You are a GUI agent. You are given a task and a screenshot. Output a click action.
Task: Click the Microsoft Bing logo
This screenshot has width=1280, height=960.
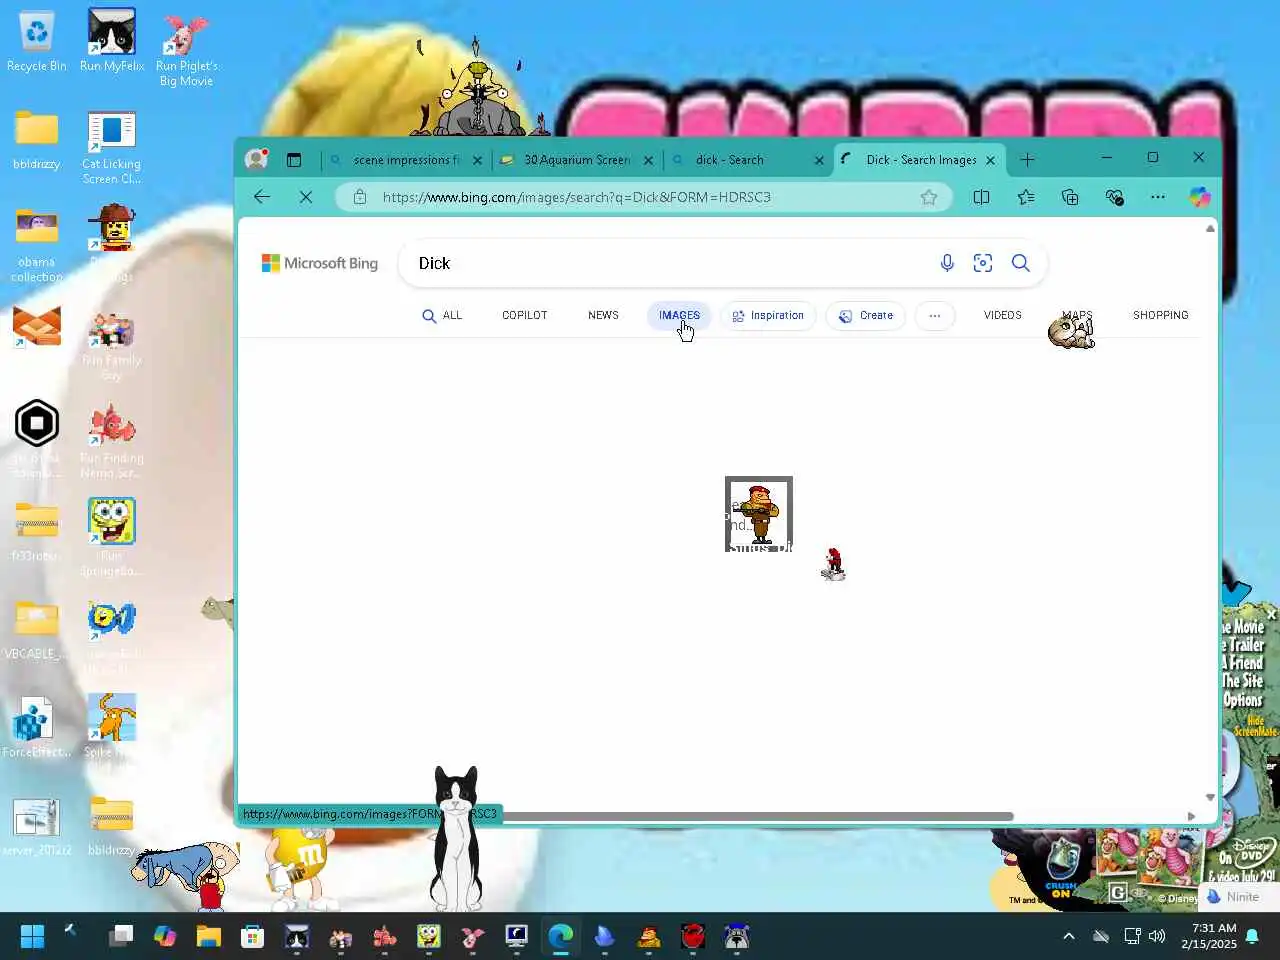click(x=320, y=263)
